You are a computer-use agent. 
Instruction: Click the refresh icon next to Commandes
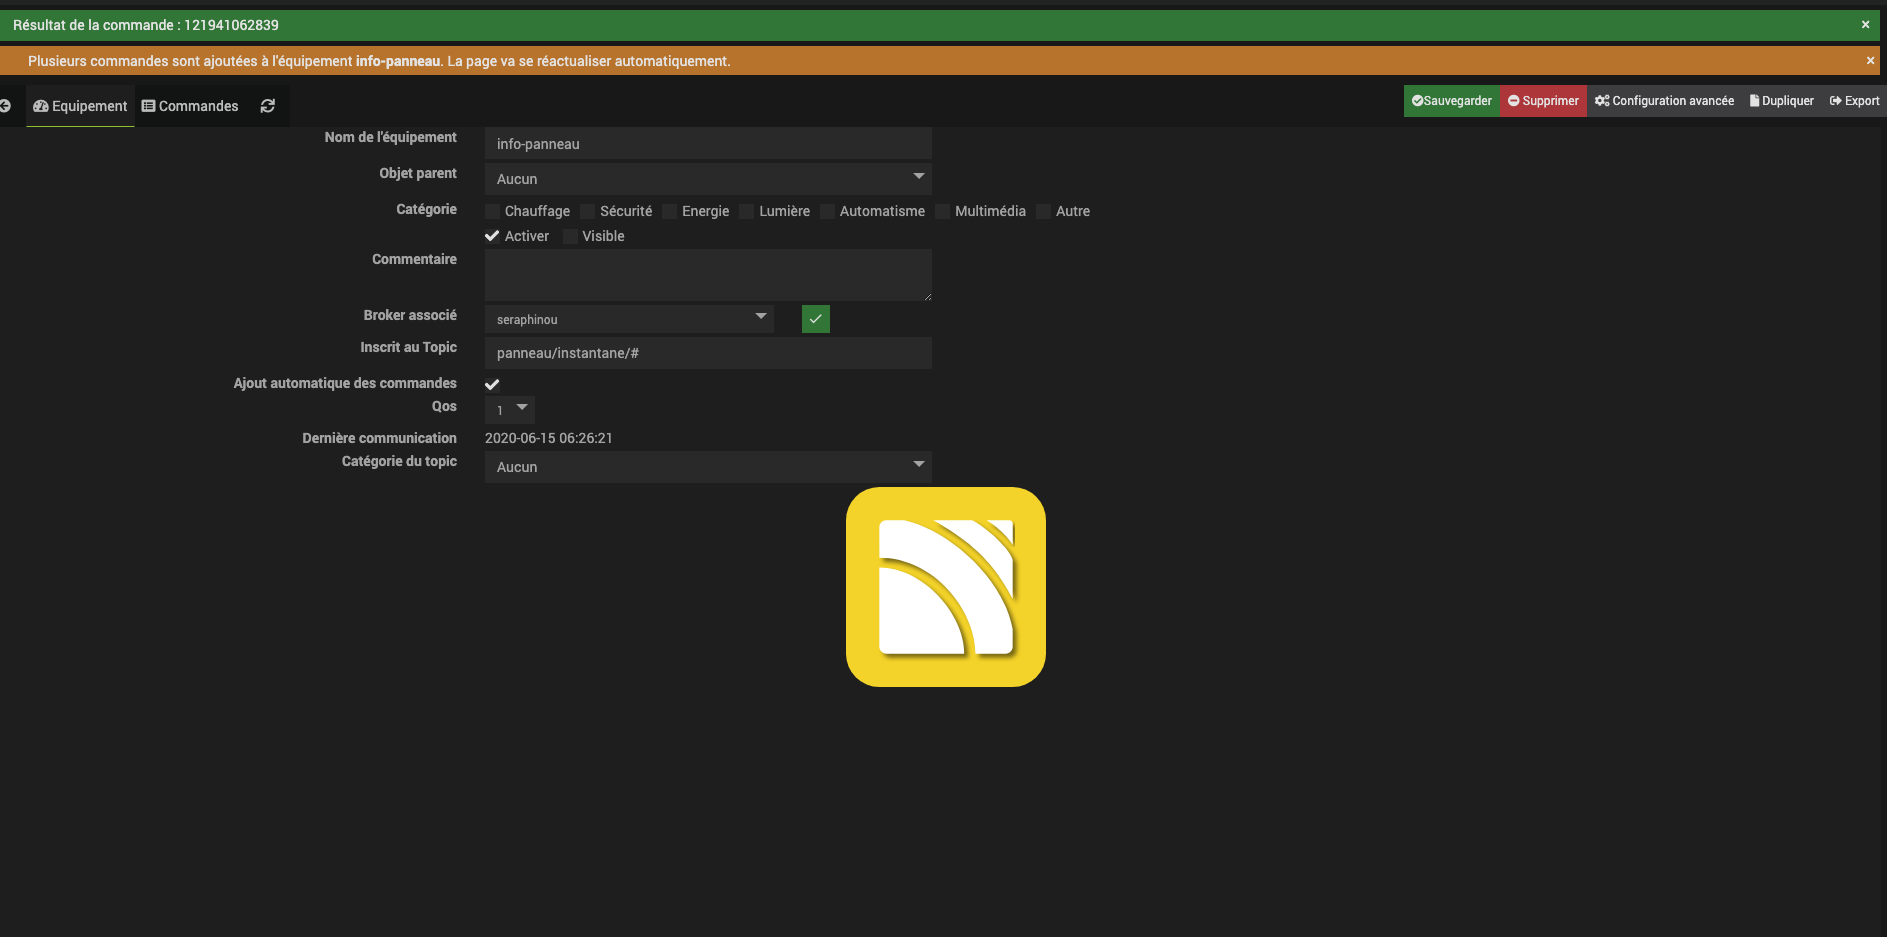(x=267, y=106)
